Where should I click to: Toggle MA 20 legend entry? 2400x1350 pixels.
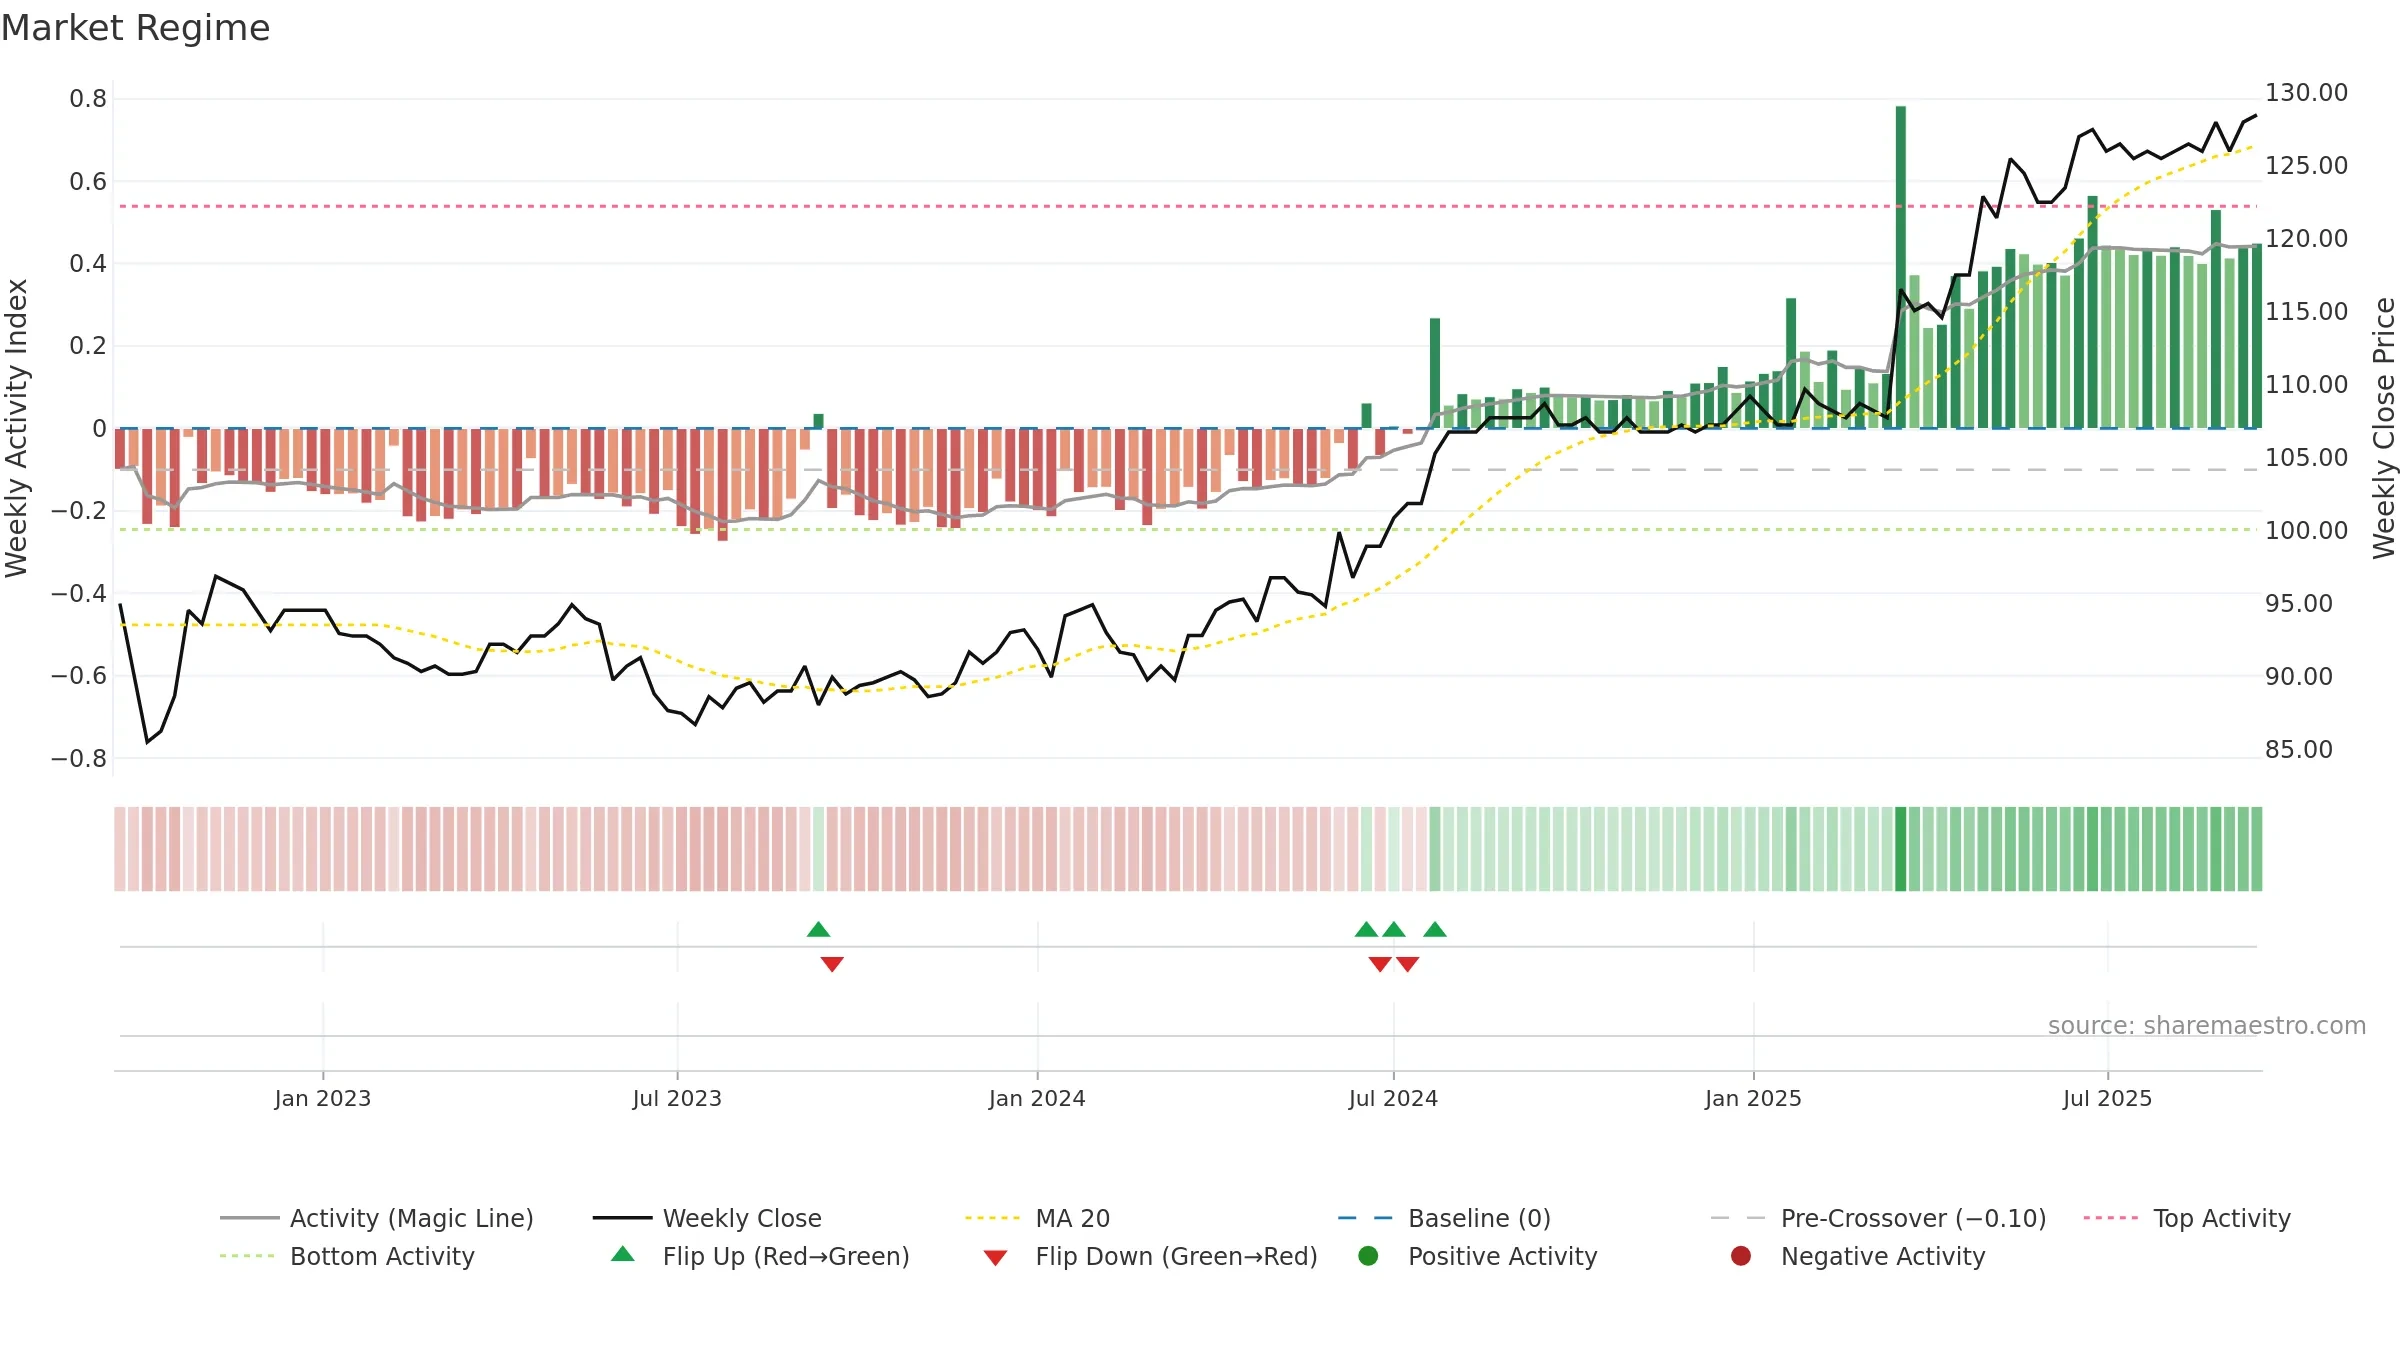point(1037,1218)
